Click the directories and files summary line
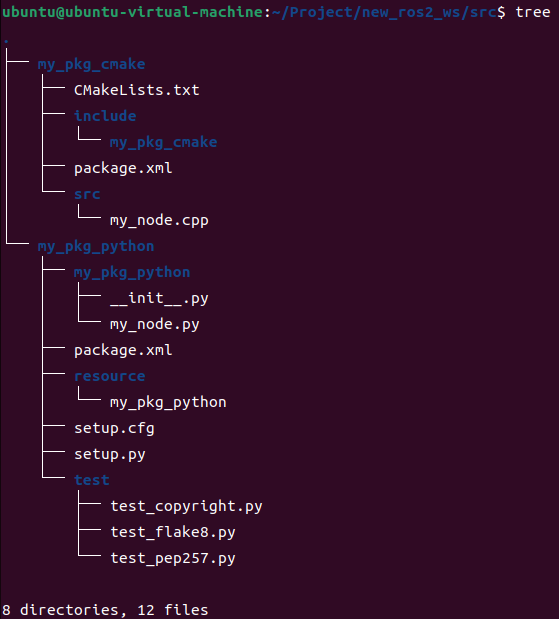The width and height of the screenshot is (559, 619). 105,610
